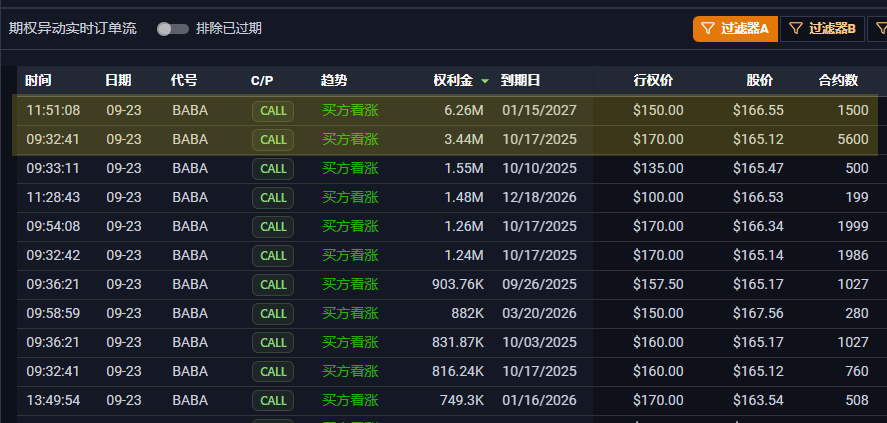Click the funnel icon on 过滤器A
887x423 pixels.
coord(708,29)
